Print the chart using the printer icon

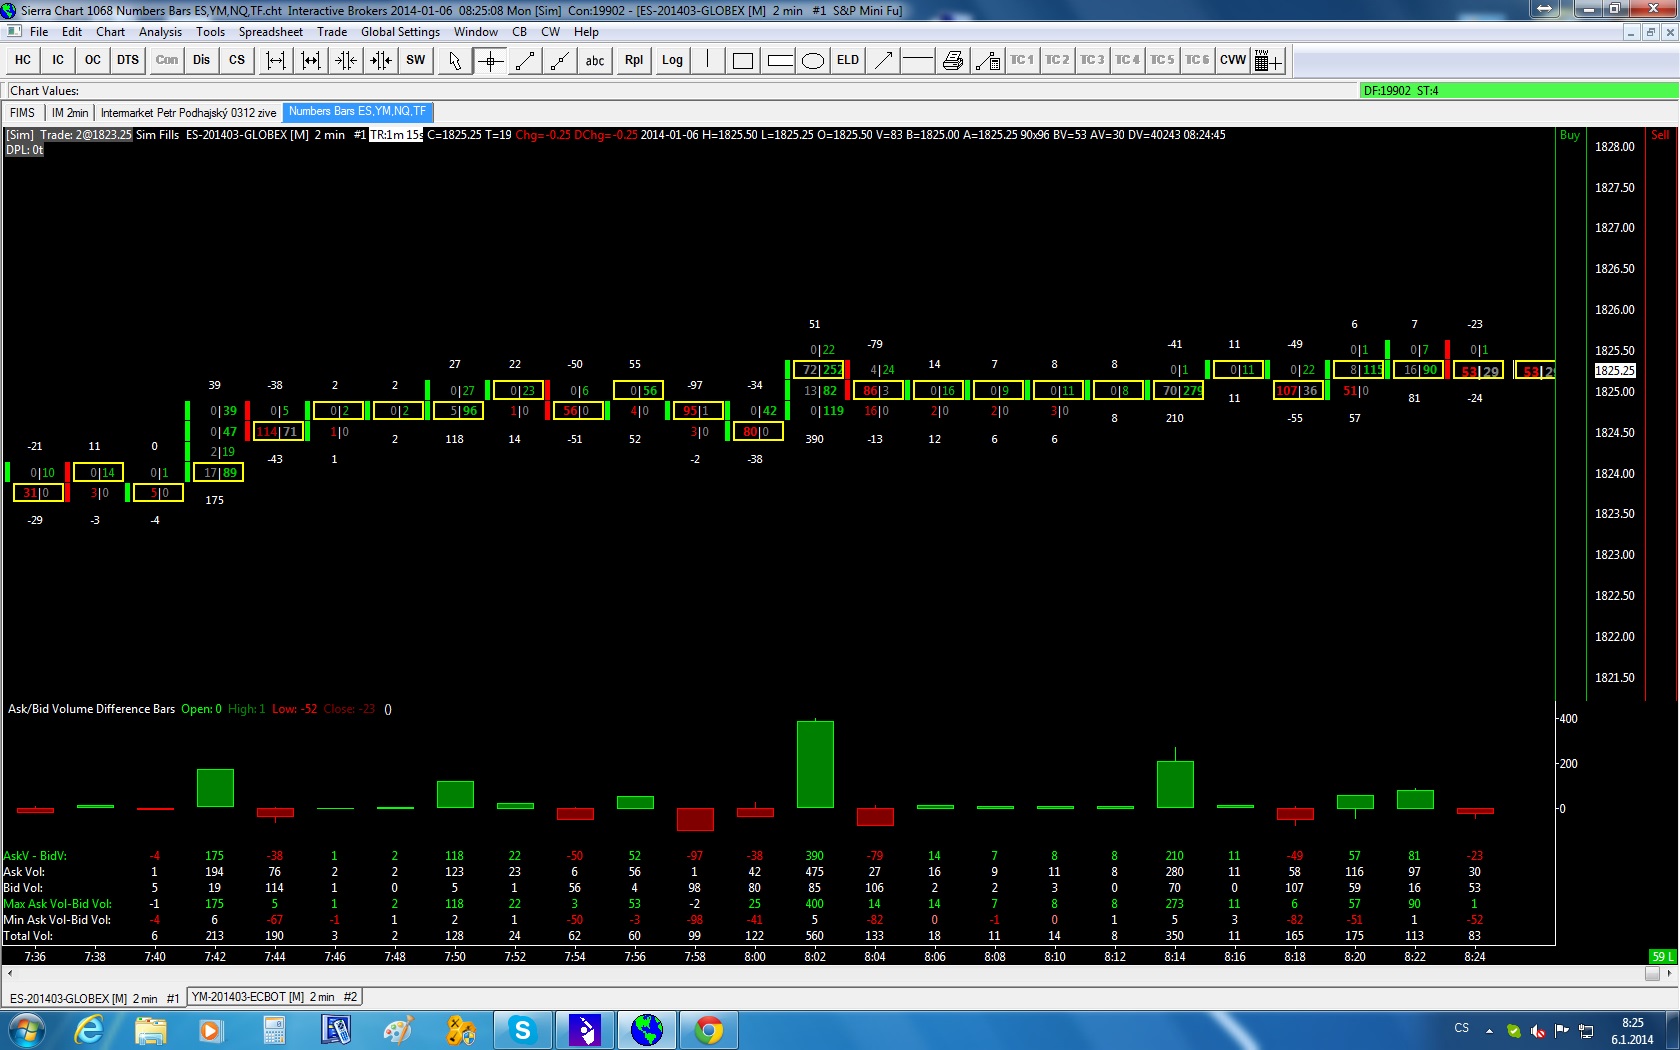(x=953, y=60)
